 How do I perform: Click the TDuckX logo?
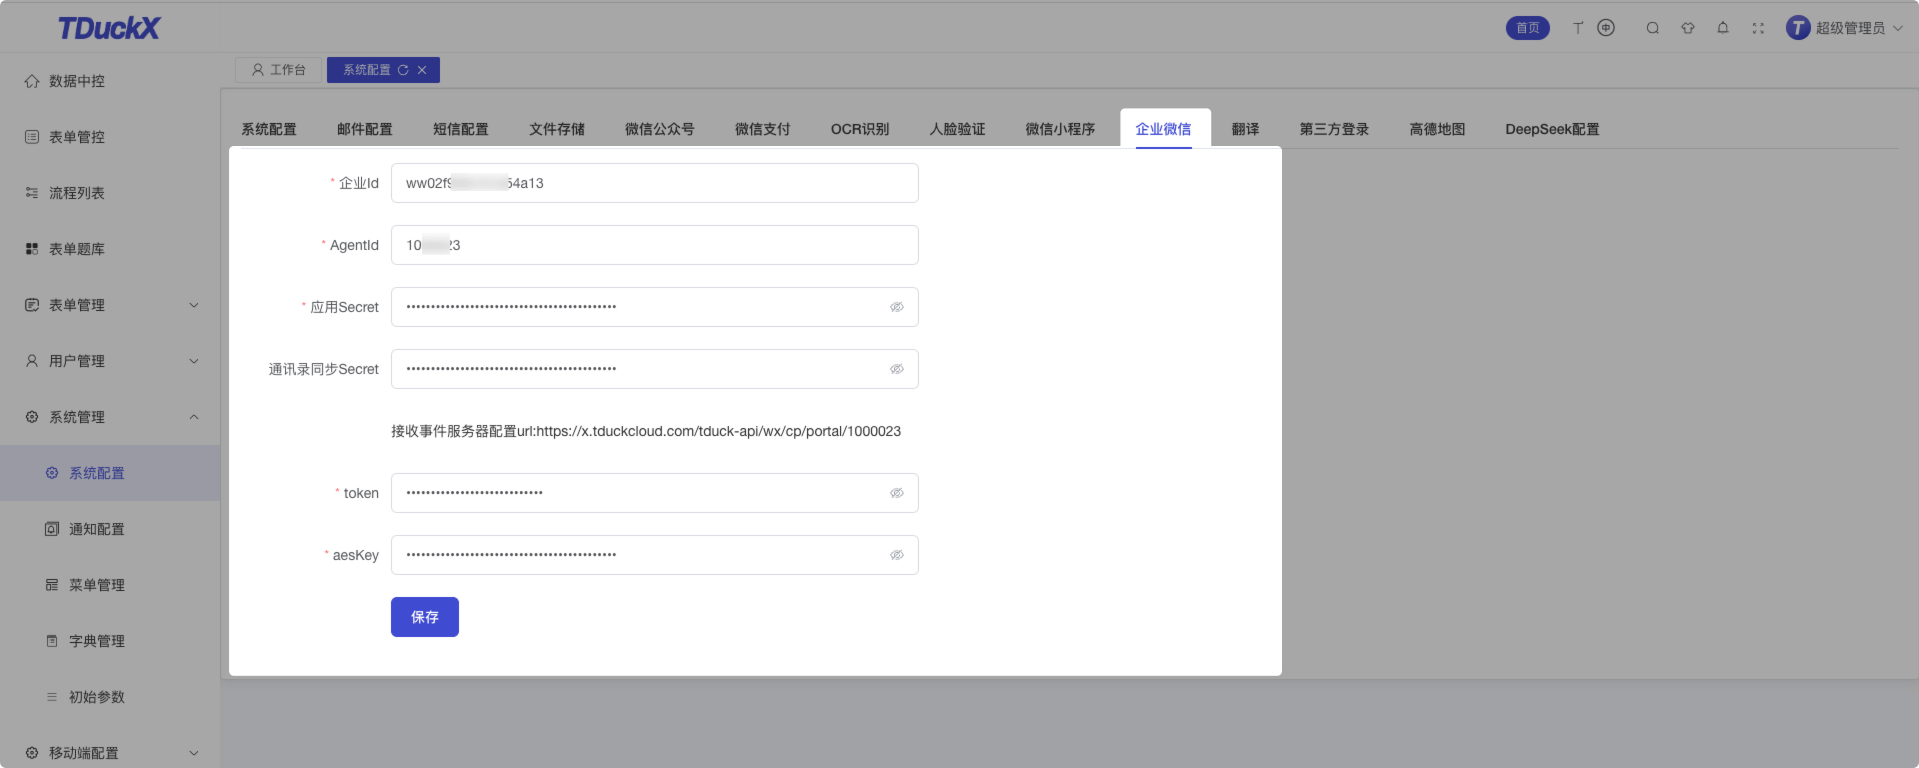108,28
